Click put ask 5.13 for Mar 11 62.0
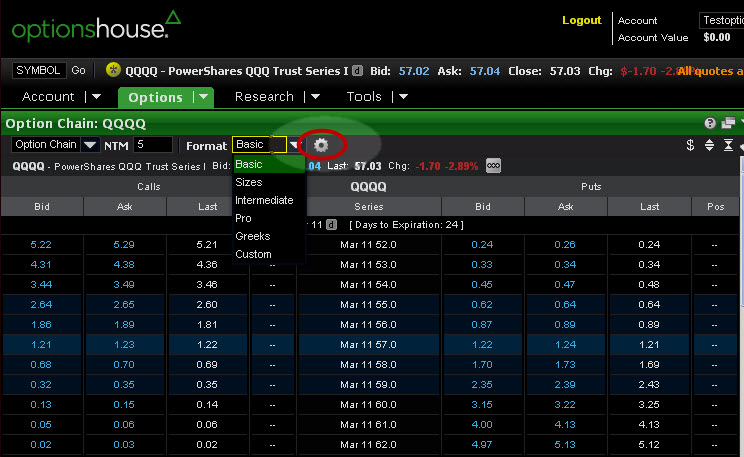 tap(565, 445)
